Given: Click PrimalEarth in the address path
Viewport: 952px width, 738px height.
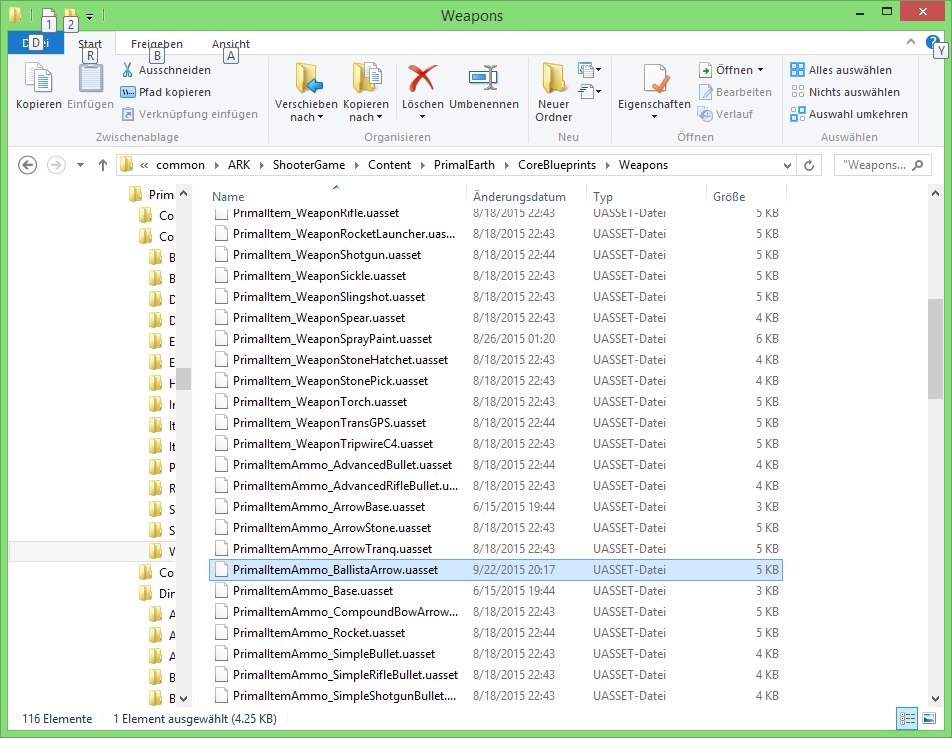Looking at the screenshot, I should point(464,165).
